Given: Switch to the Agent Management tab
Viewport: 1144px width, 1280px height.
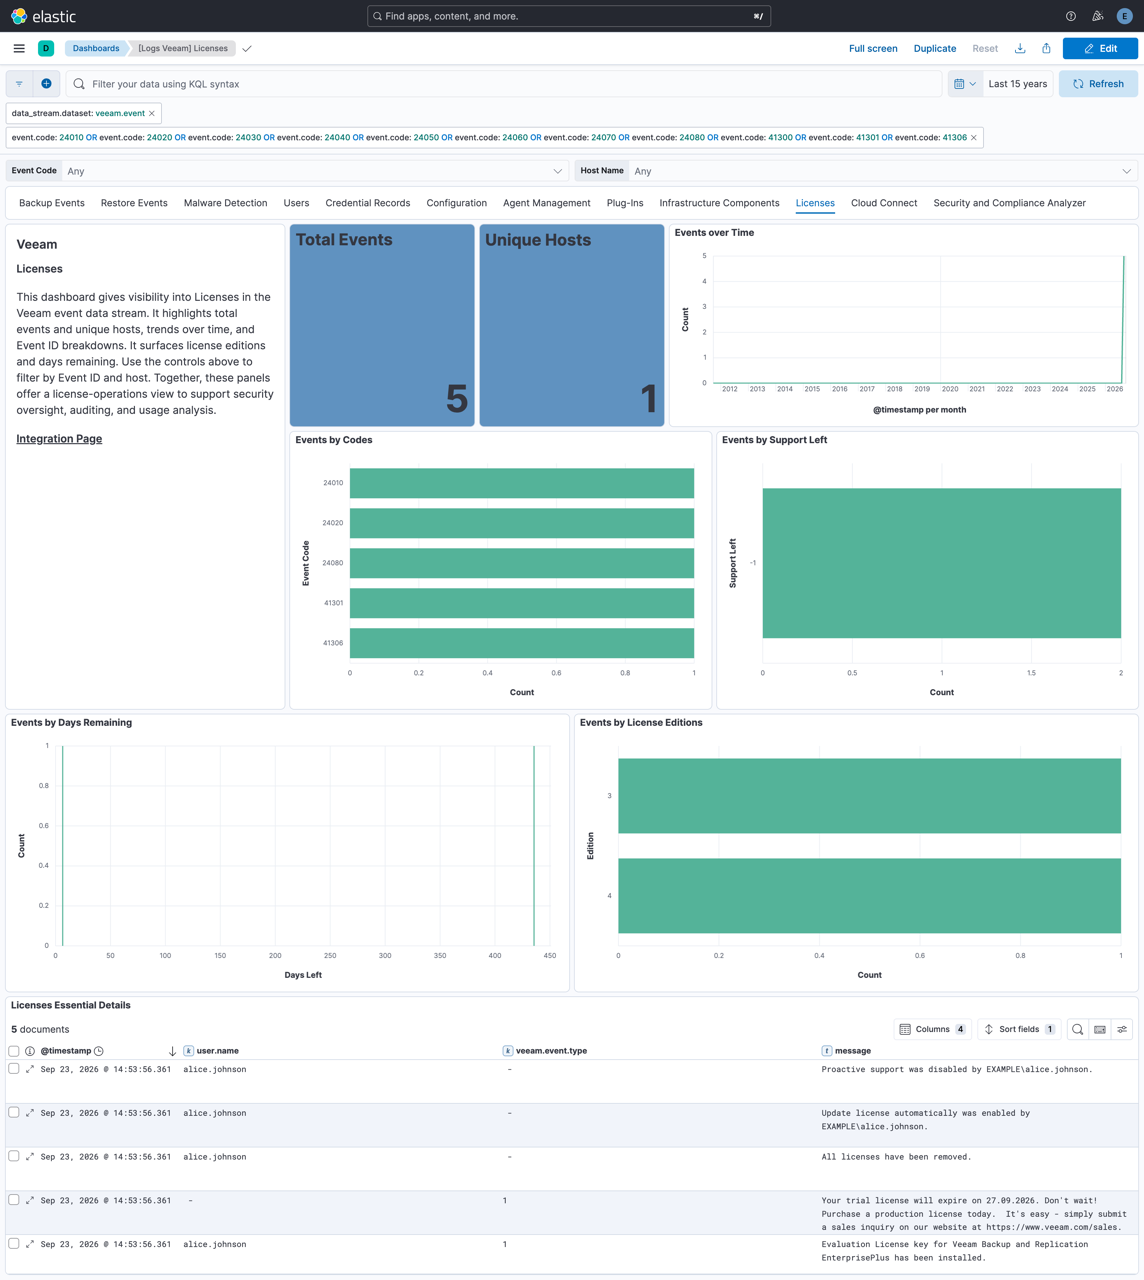Looking at the screenshot, I should pos(546,203).
